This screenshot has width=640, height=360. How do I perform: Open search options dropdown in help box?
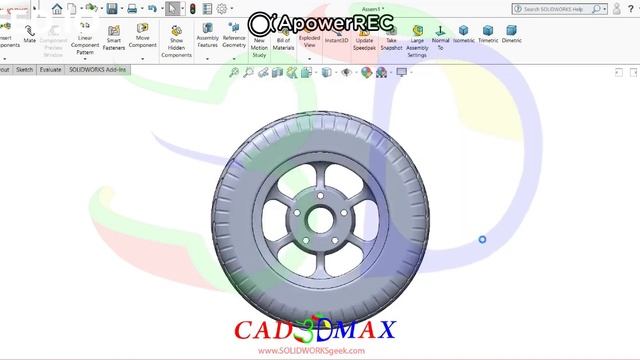[604, 9]
